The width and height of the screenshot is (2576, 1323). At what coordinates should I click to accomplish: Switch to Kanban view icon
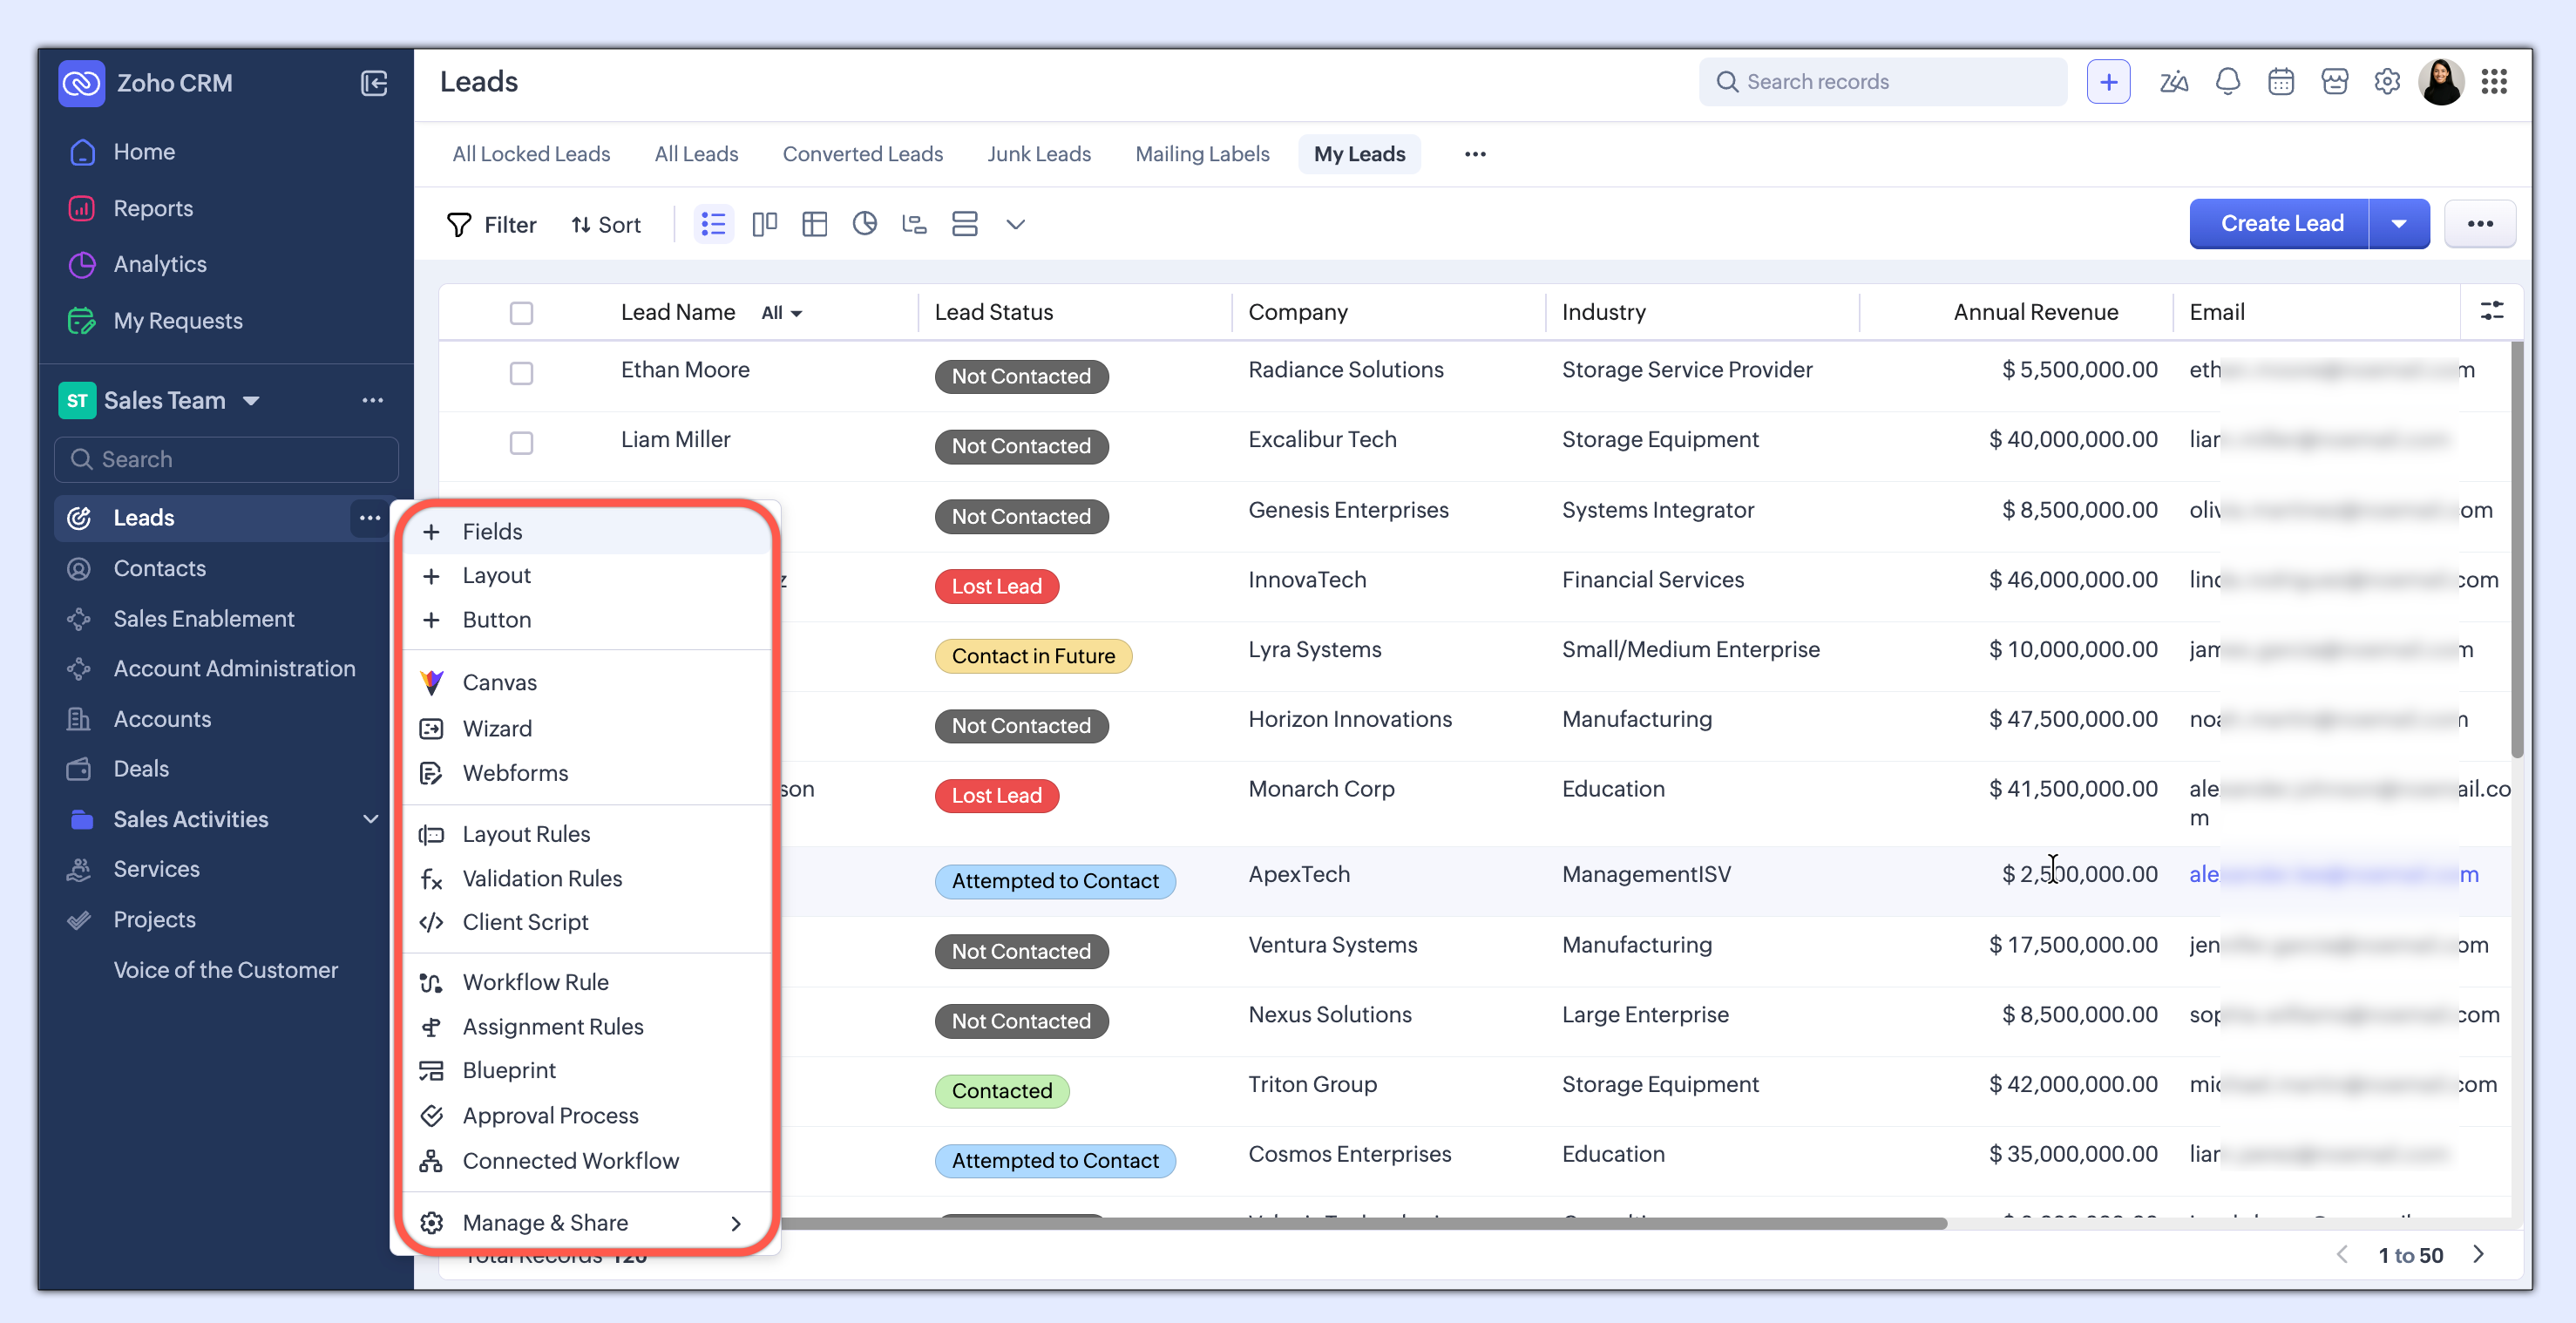point(764,224)
